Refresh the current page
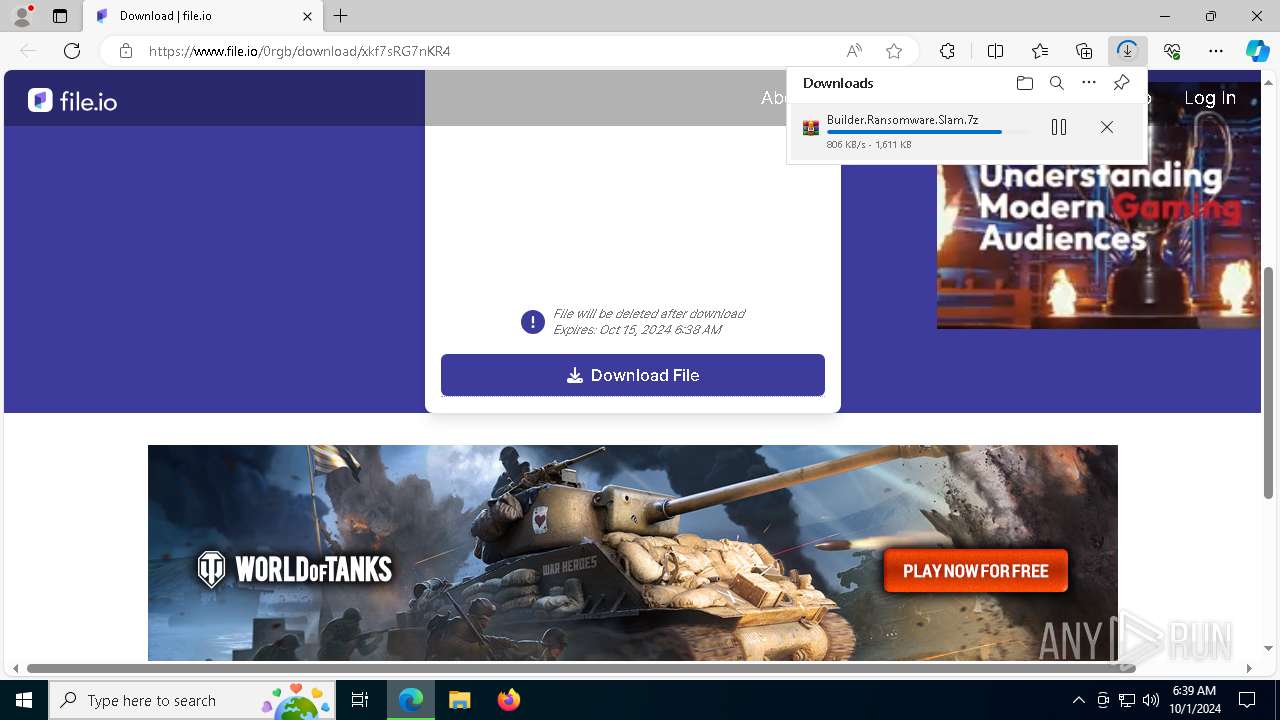The width and height of the screenshot is (1280, 720). click(72, 51)
